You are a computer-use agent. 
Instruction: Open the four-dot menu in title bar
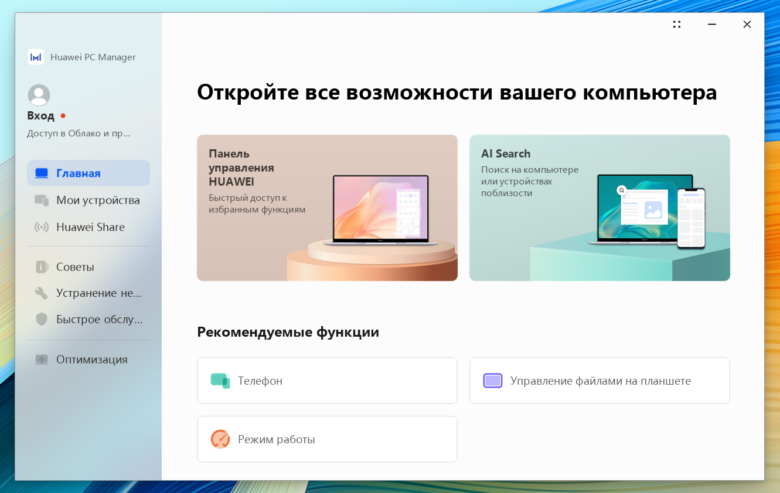coord(677,24)
